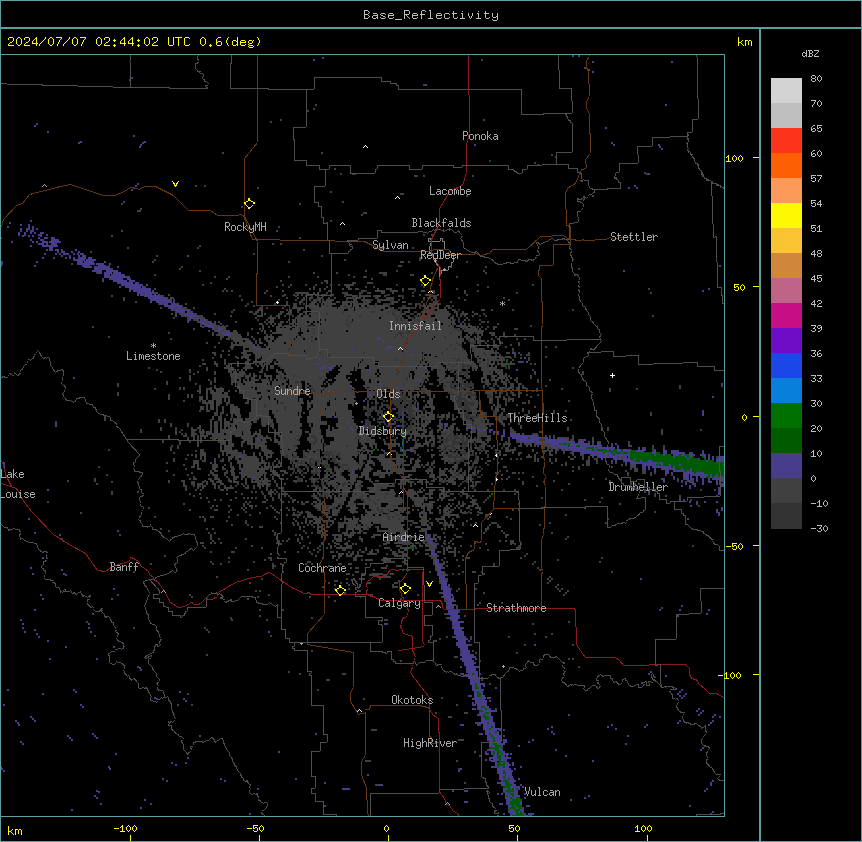
Task: Select the blue 33-36 dBZ swatch
Action: click(x=786, y=365)
